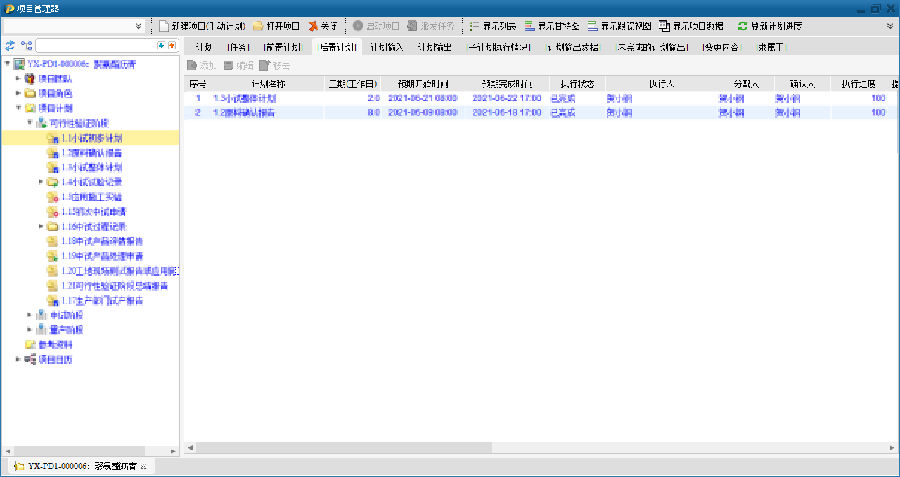The image size is (900, 477).
Task: Select tree item 1.21 in the tree
Action: [114, 286]
